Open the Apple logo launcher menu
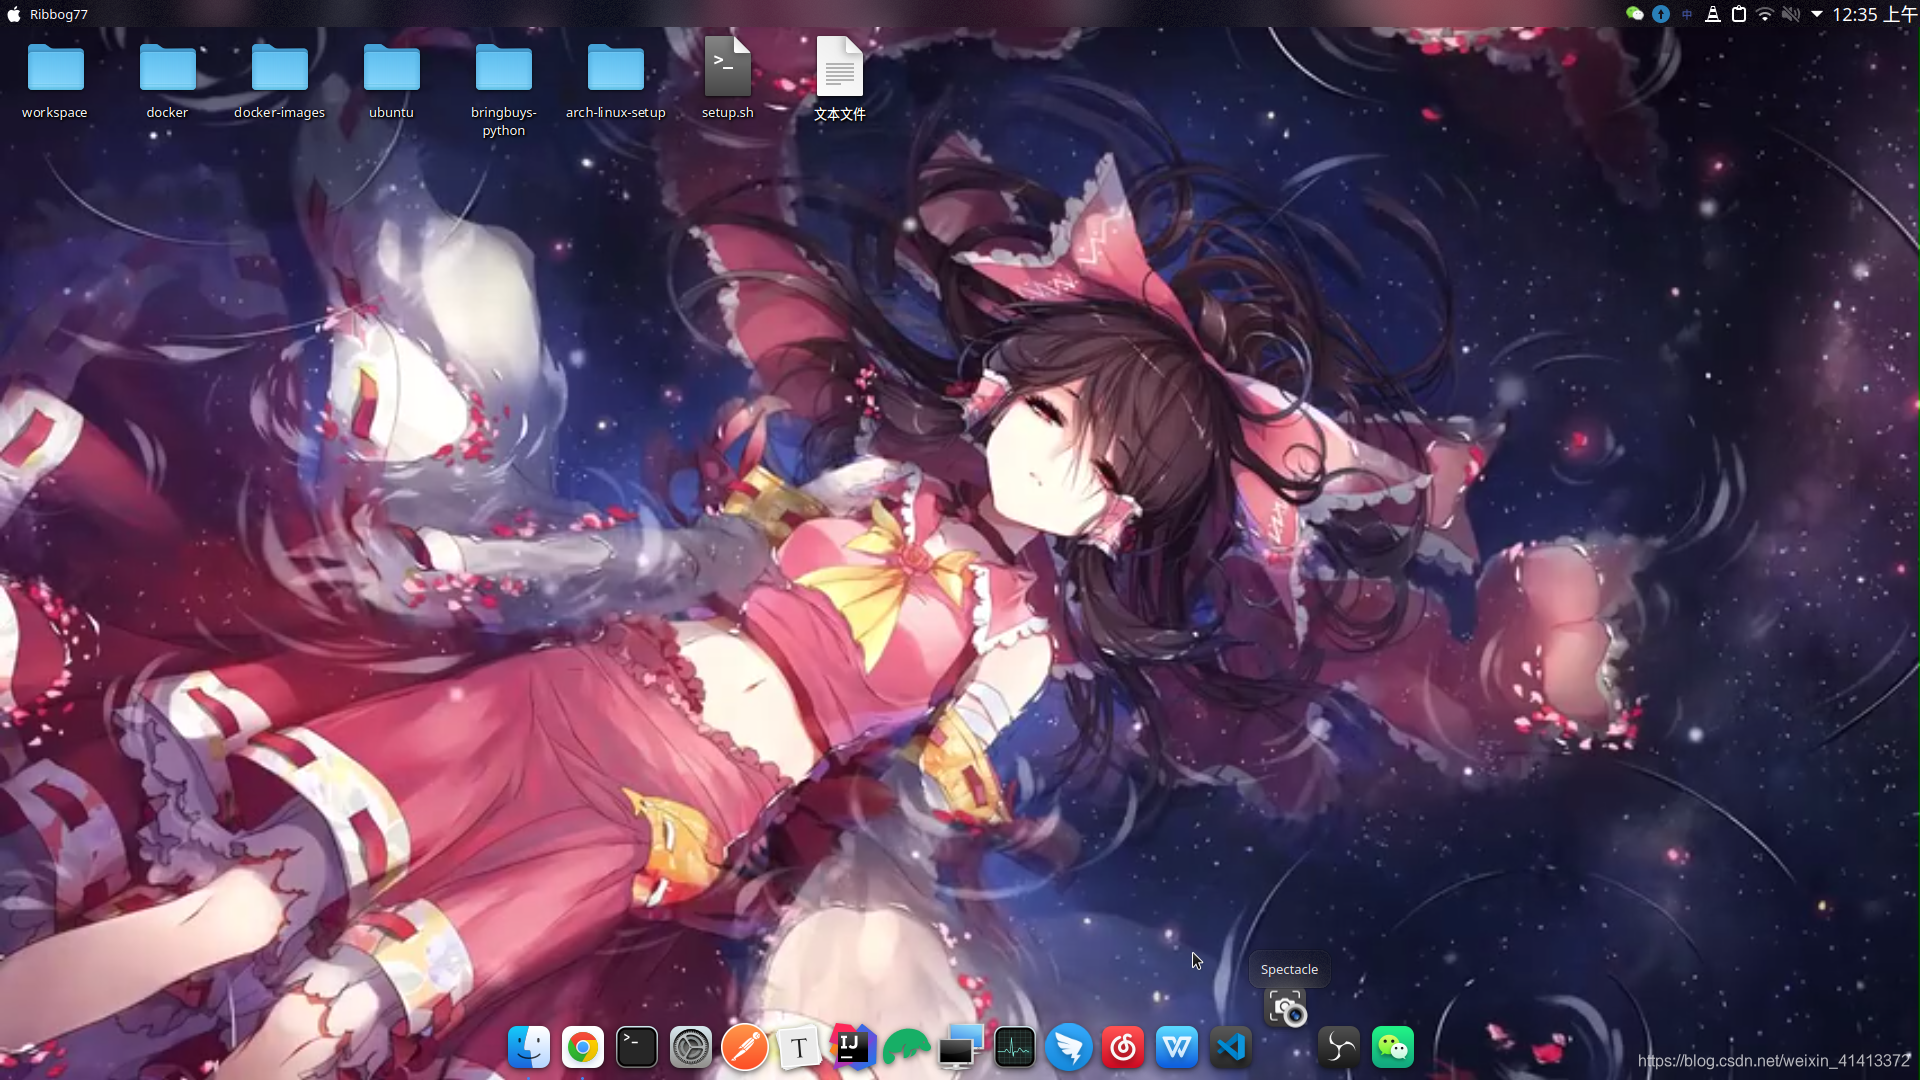 (x=14, y=14)
